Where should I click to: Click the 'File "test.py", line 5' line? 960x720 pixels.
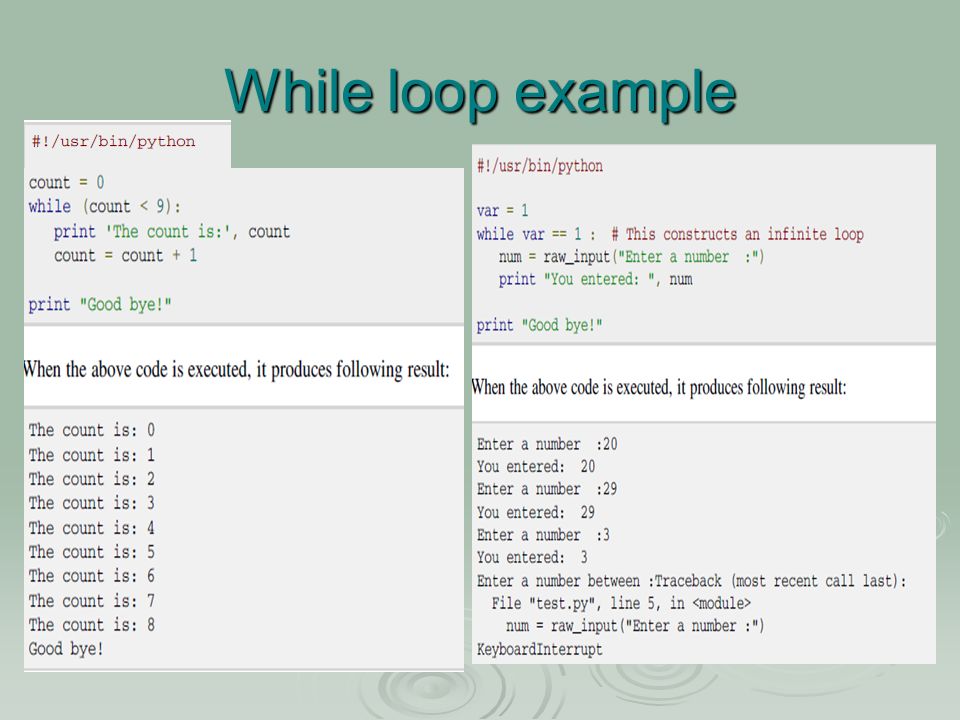point(621,603)
